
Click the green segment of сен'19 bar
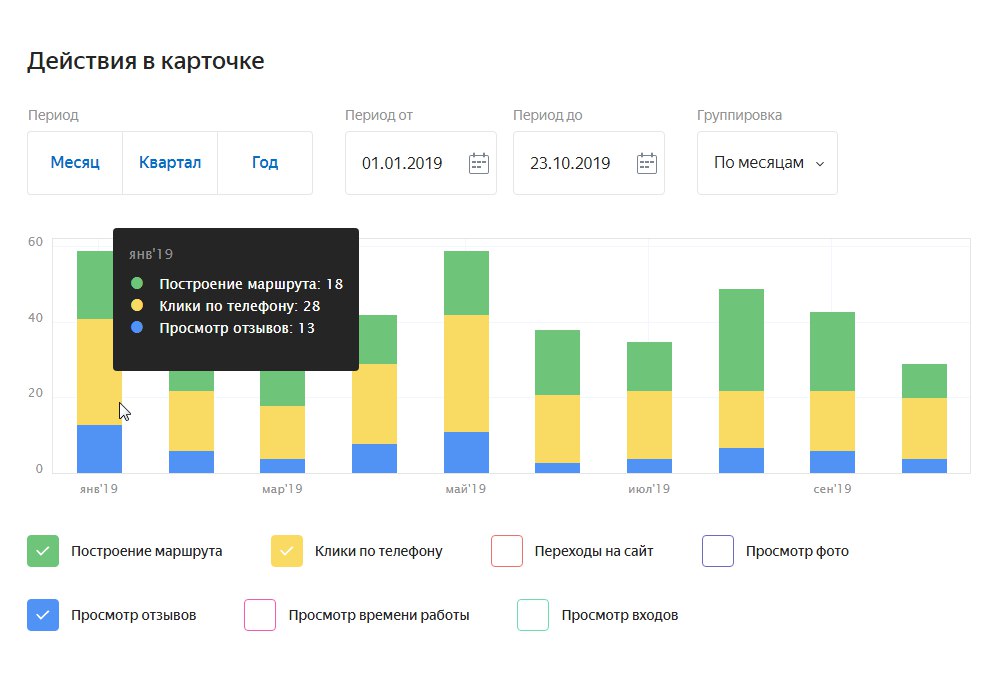point(833,352)
